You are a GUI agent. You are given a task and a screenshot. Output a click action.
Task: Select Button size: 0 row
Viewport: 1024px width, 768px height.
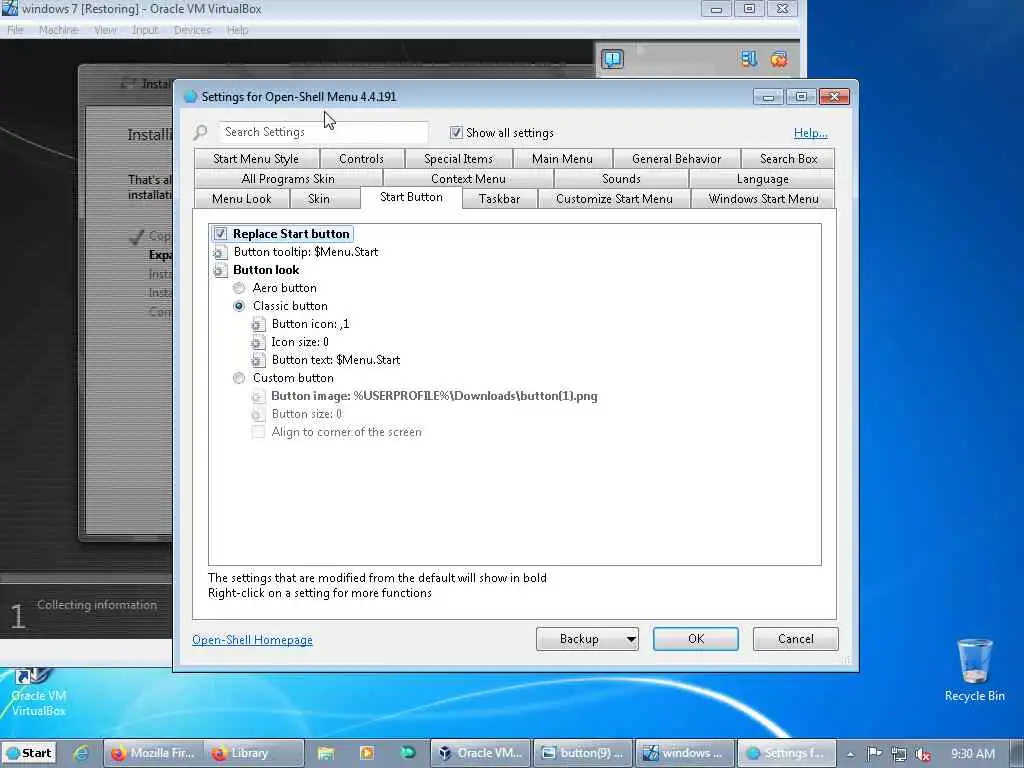(306, 414)
